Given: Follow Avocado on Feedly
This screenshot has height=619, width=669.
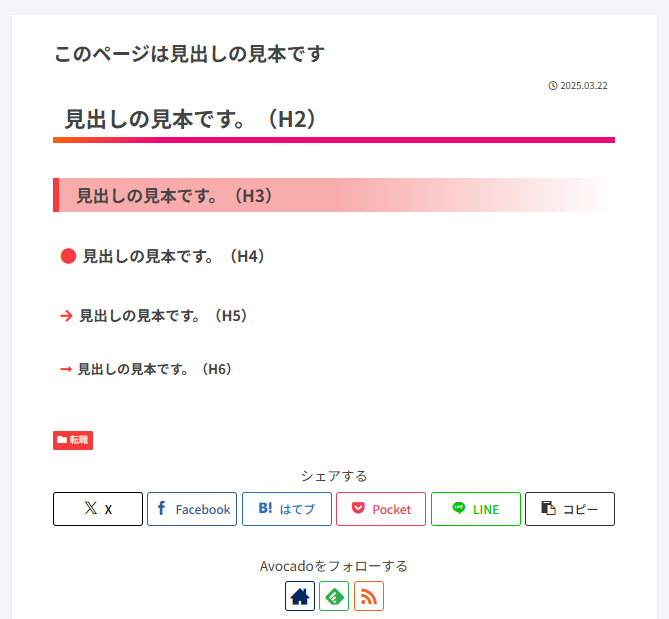Looking at the screenshot, I should pyautogui.click(x=334, y=597).
